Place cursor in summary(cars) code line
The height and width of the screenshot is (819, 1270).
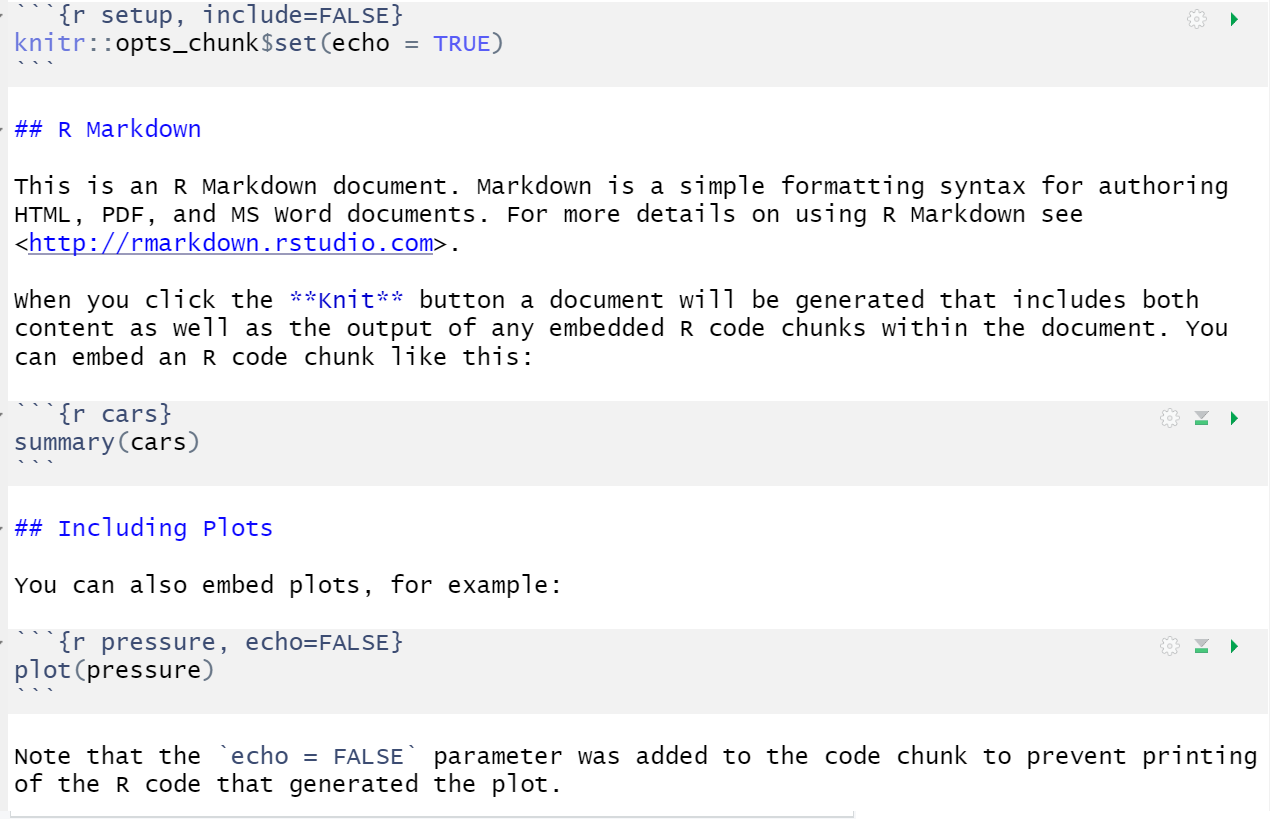[x=107, y=442]
